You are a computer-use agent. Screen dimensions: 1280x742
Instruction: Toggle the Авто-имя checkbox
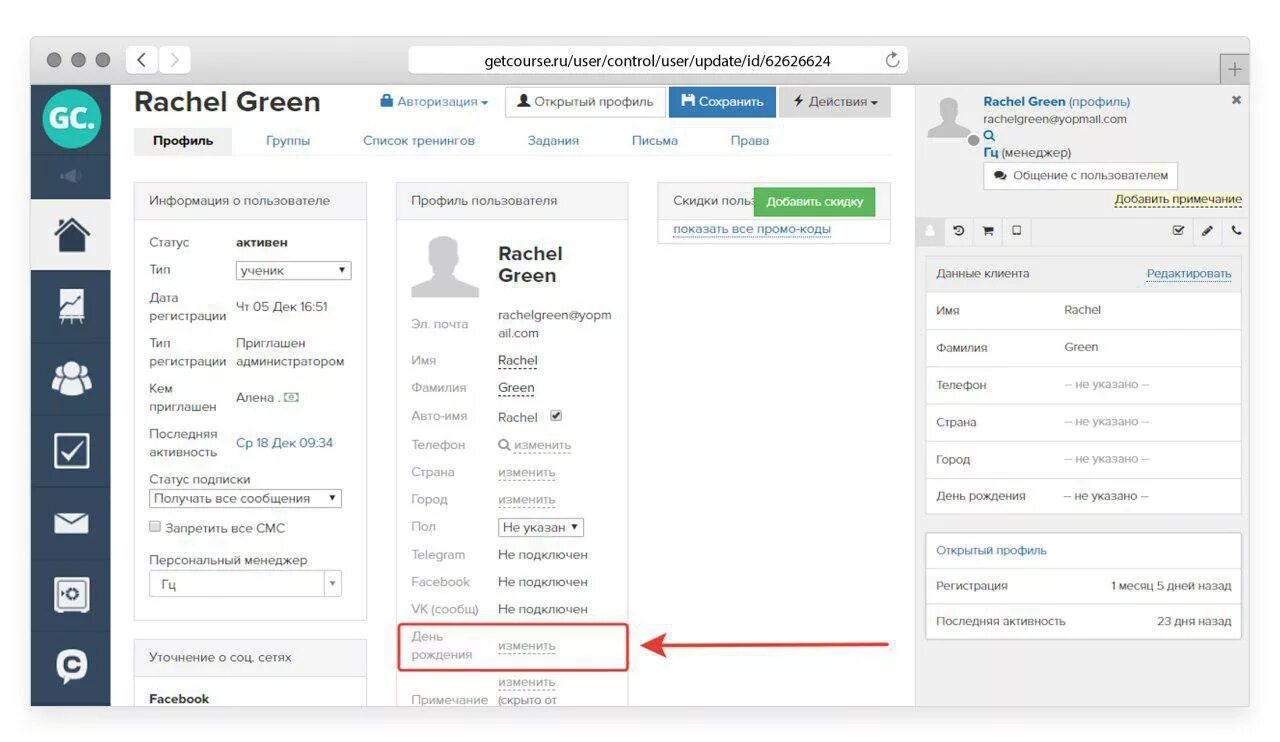(556, 416)
